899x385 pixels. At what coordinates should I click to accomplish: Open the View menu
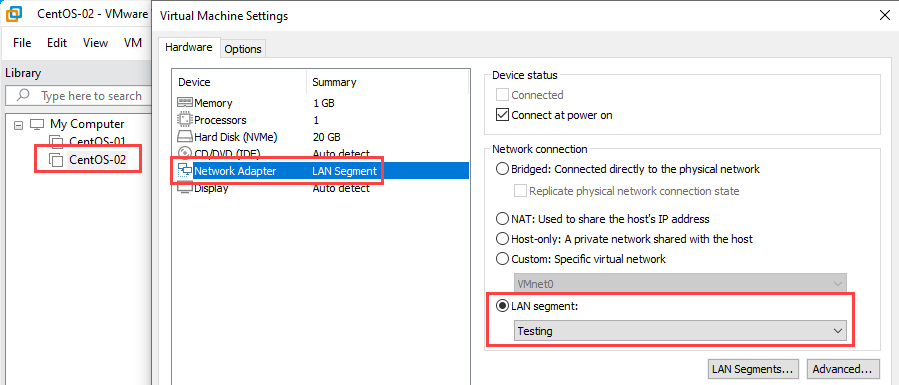tap(95, 43)
